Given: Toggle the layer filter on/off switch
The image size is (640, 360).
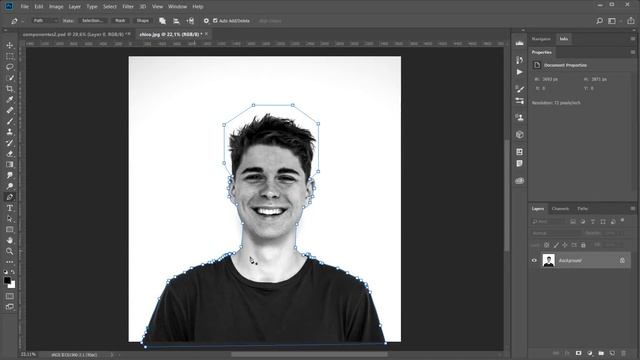Looking at the screenshot, I should pyautogui.click(x=622, y=220).
